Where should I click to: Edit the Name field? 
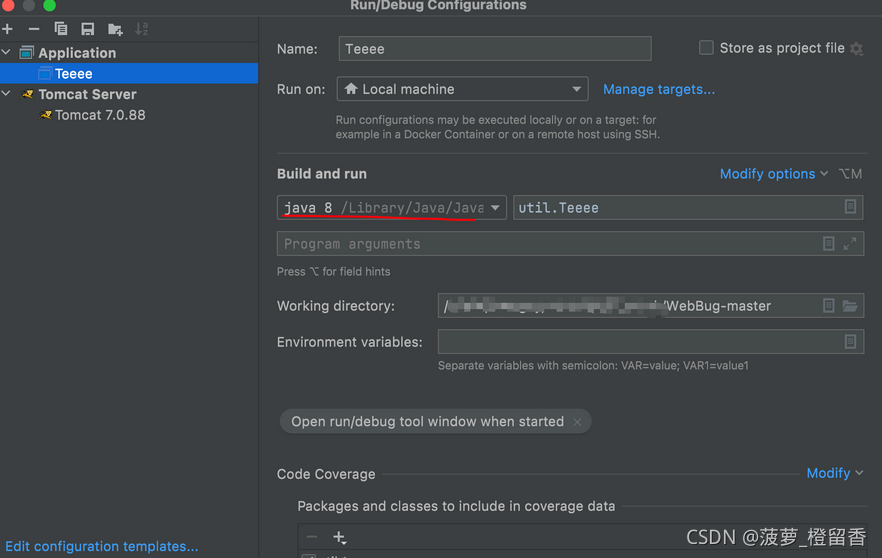coord(495,49)
